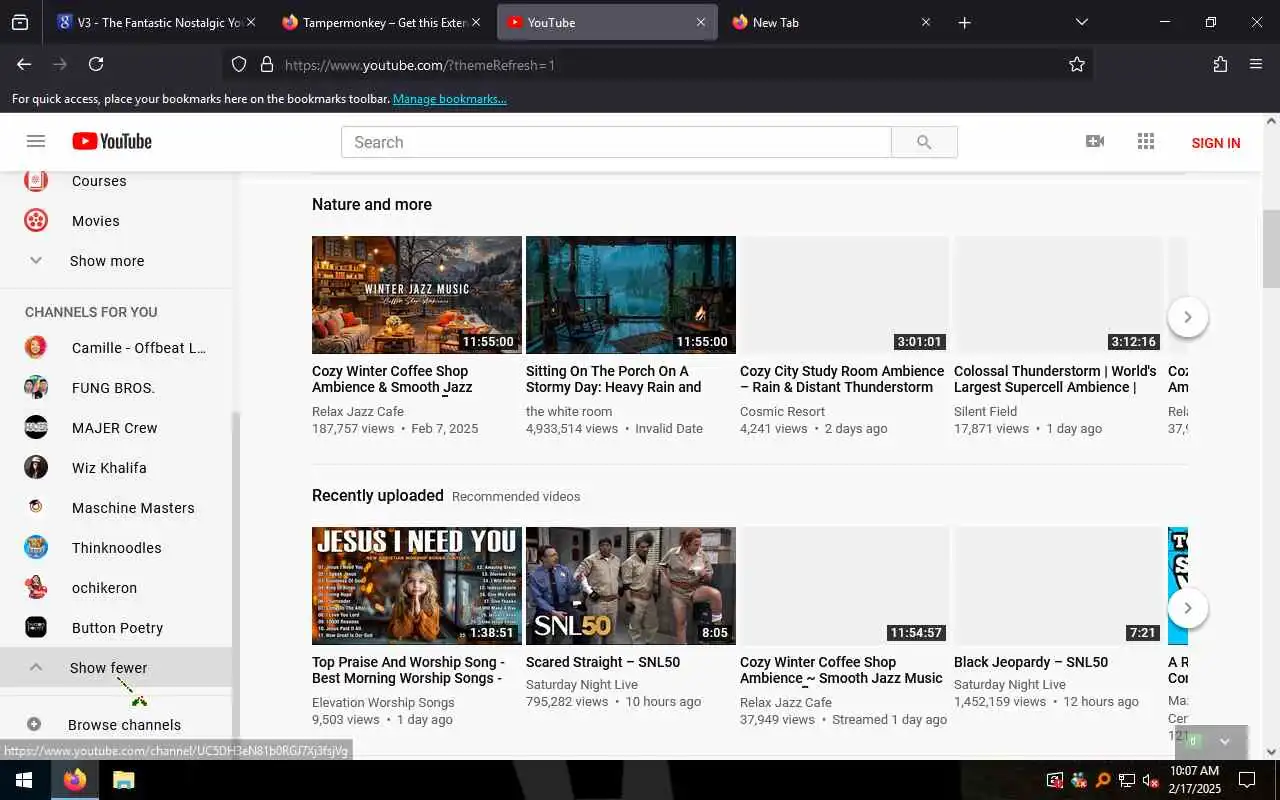Viewport: 1280px width, 800px height.
Task: Go back in browser history
Action: click(24, 64)
